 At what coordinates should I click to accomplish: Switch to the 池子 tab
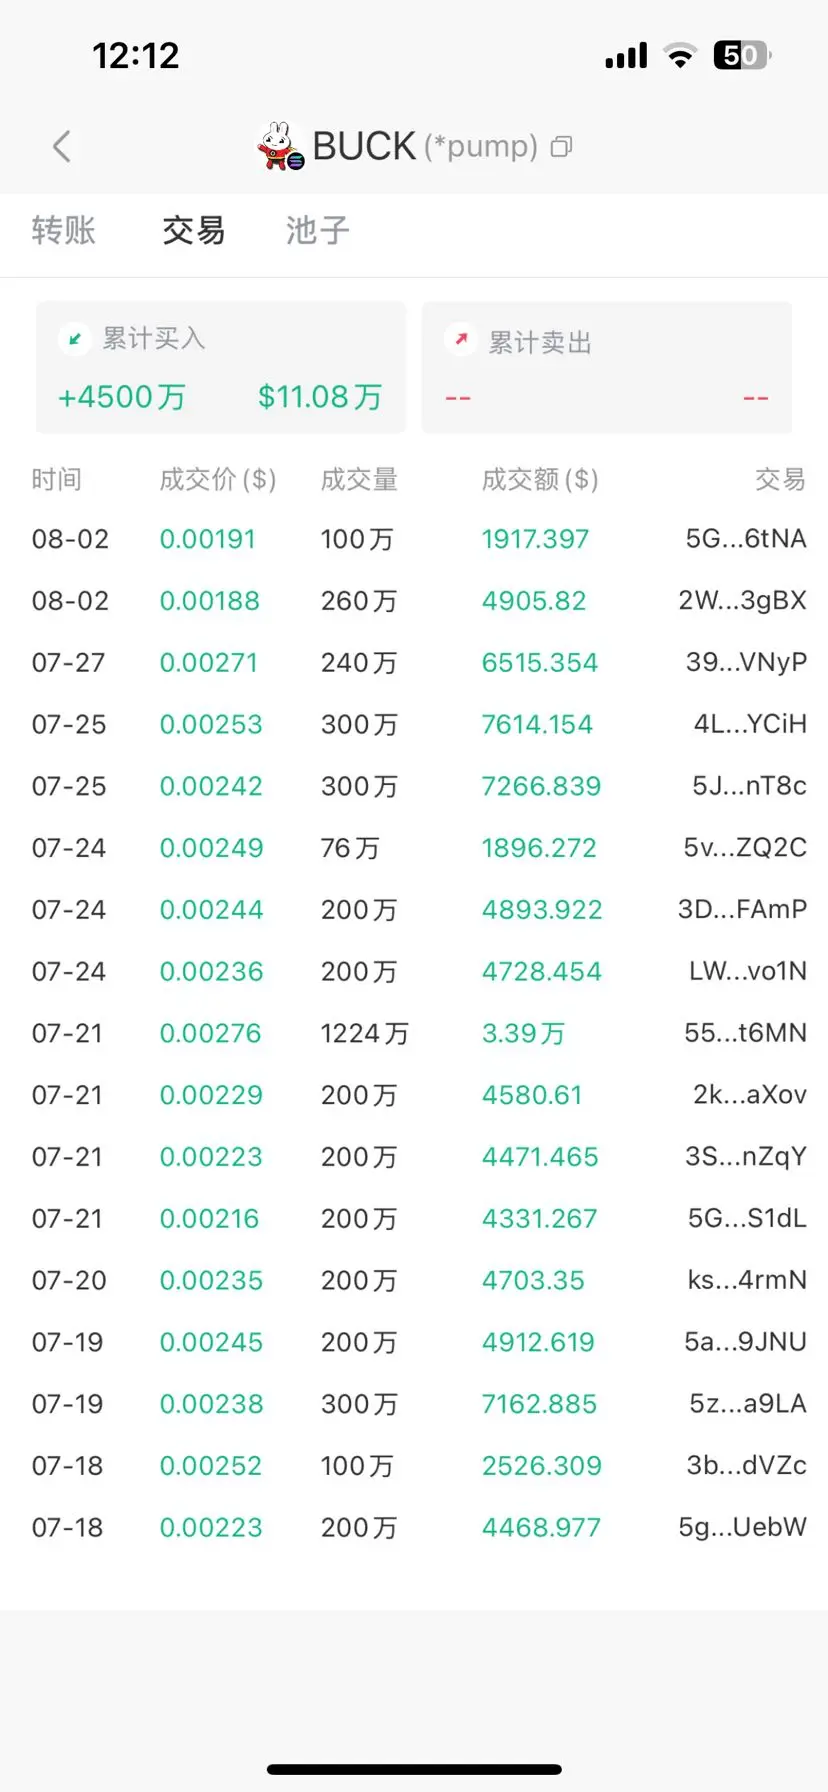[x=318, y=230]
